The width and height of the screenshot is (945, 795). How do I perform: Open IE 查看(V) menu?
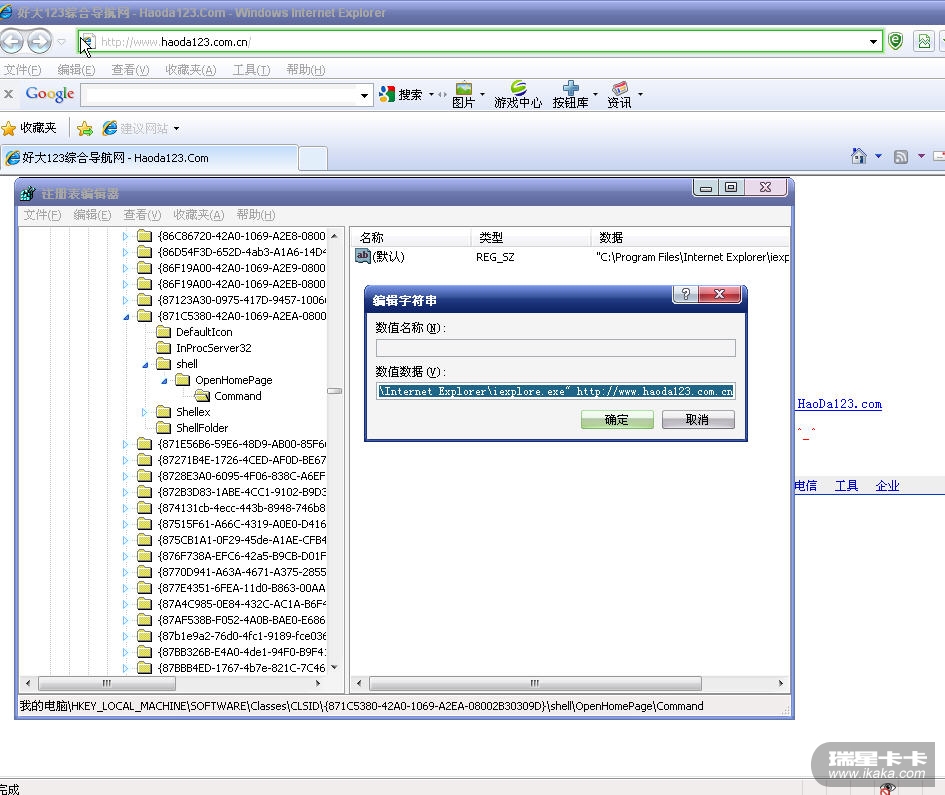pos(130,70)
